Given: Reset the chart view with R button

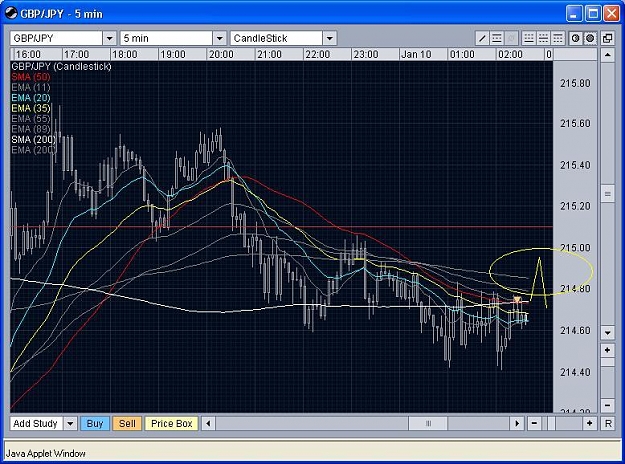Looking at the screenshot, I should 608,423.
